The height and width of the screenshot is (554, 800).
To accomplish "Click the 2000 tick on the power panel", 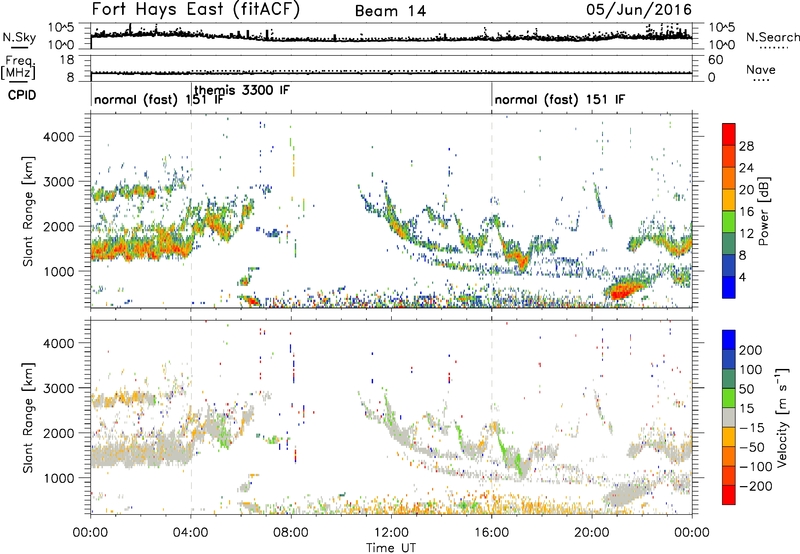I will click(58, 226).
